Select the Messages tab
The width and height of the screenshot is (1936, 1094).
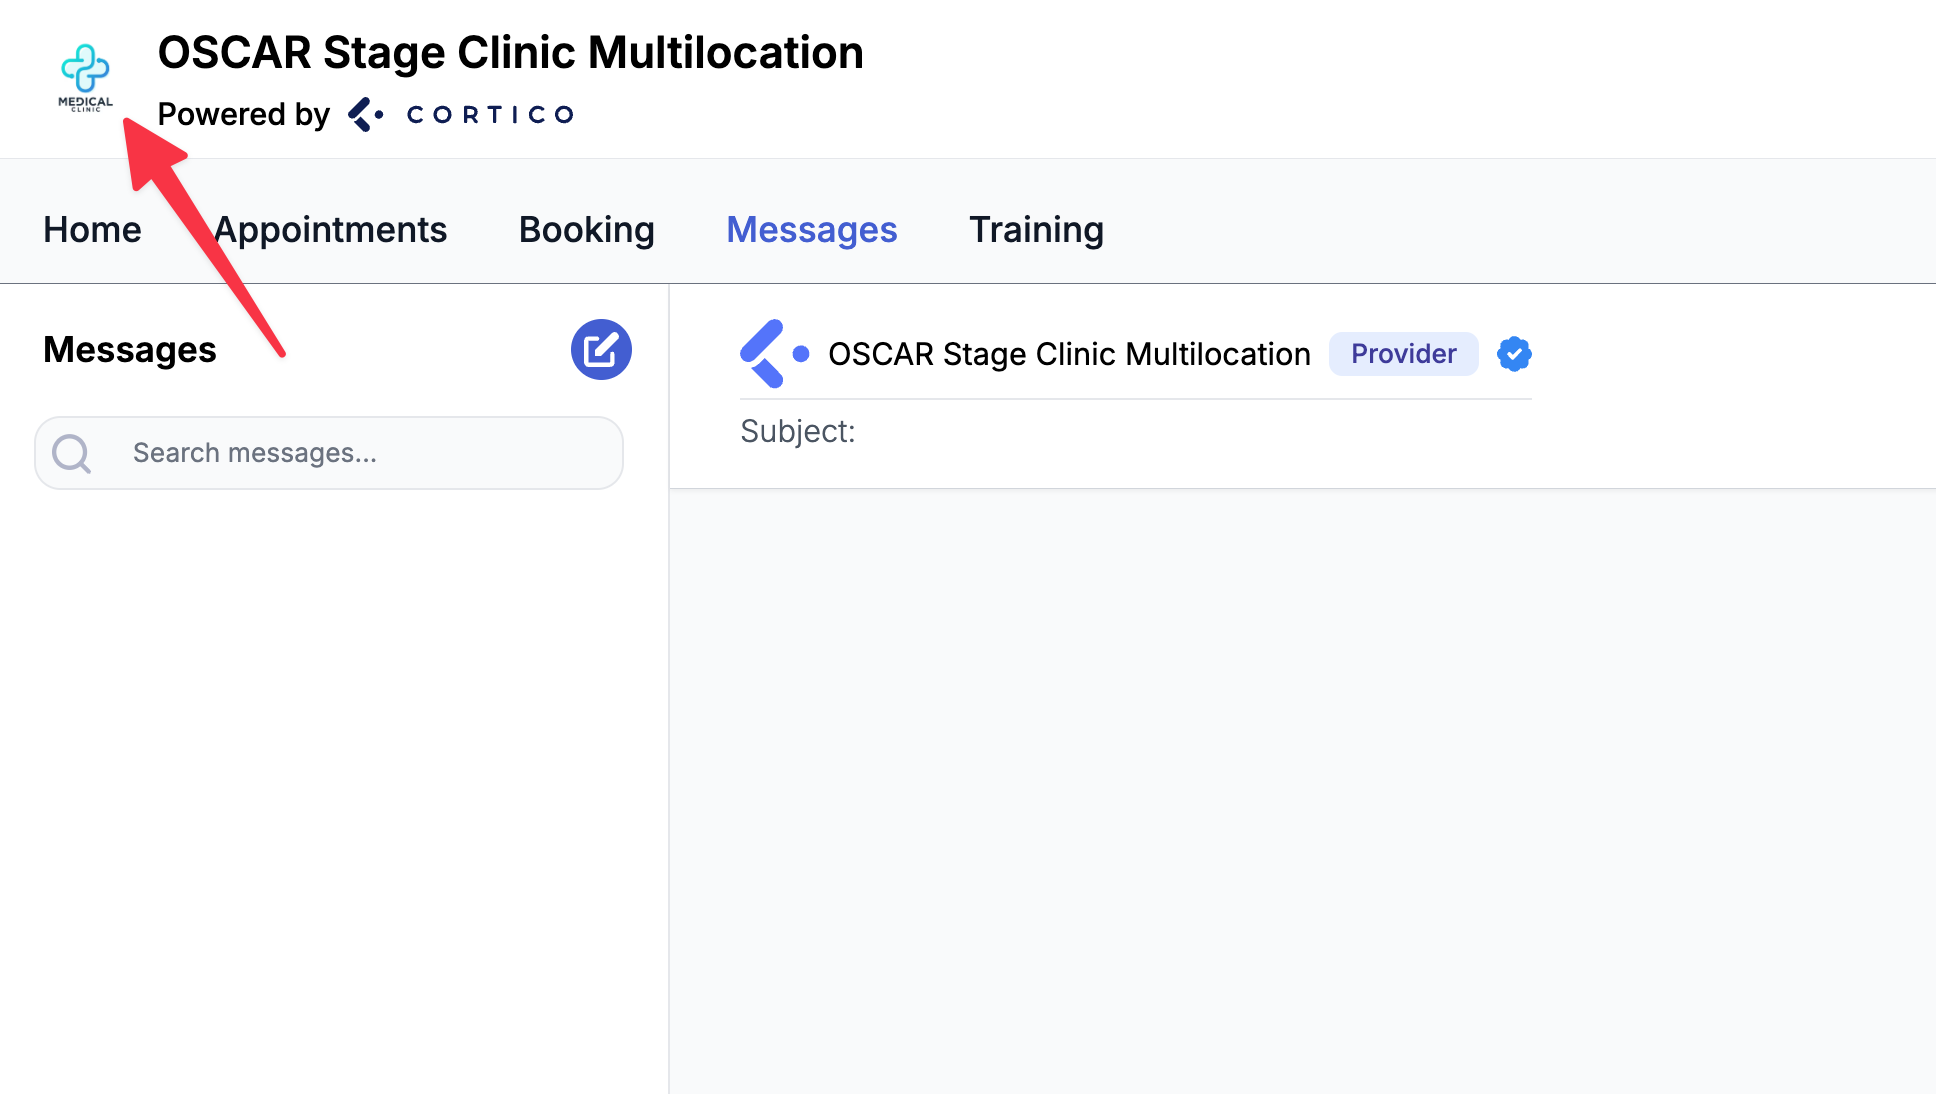tap(811, 230)
